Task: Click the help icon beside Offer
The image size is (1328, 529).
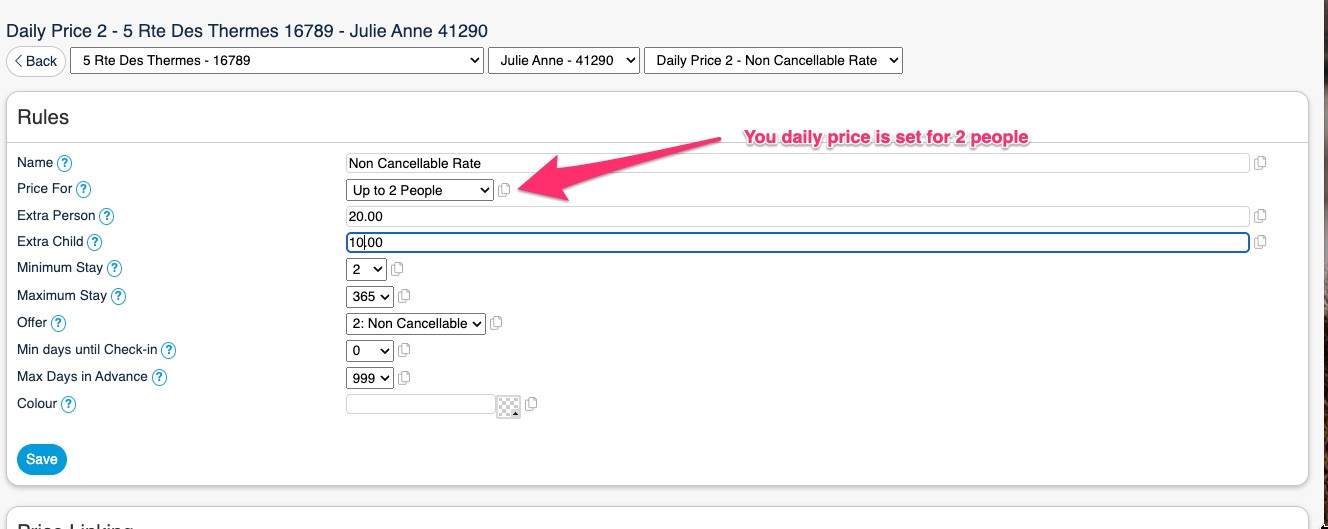Action: [59, 323]
